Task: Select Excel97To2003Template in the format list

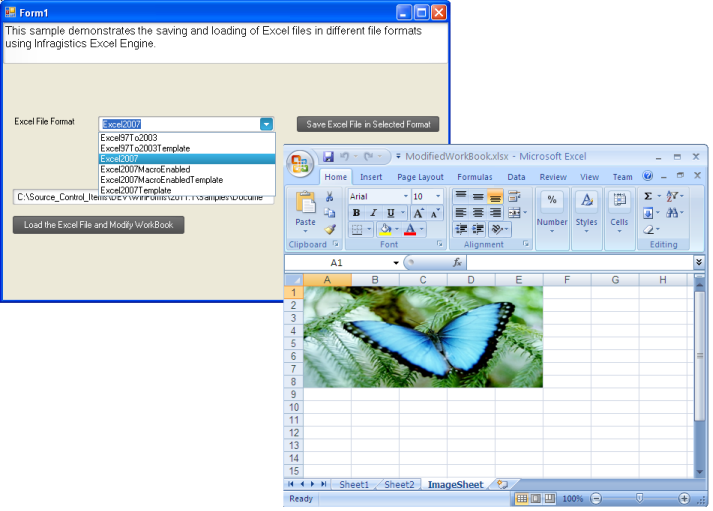Action: click(x=187, y=148)
